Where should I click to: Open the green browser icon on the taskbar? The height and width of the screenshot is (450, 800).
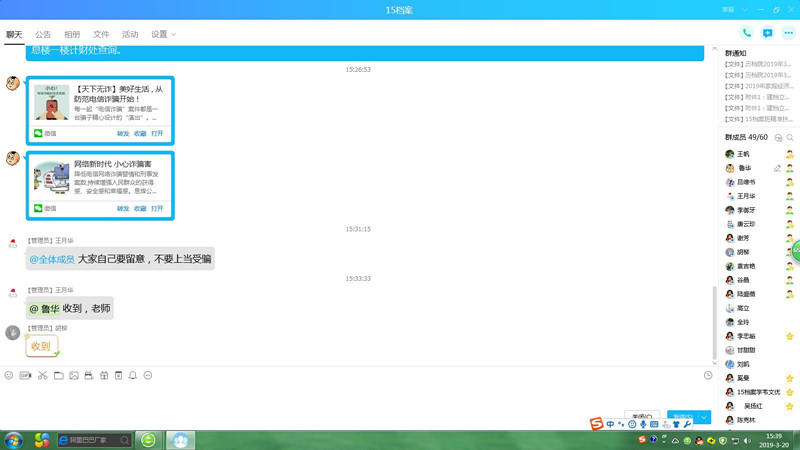click(x=148, y=440)
